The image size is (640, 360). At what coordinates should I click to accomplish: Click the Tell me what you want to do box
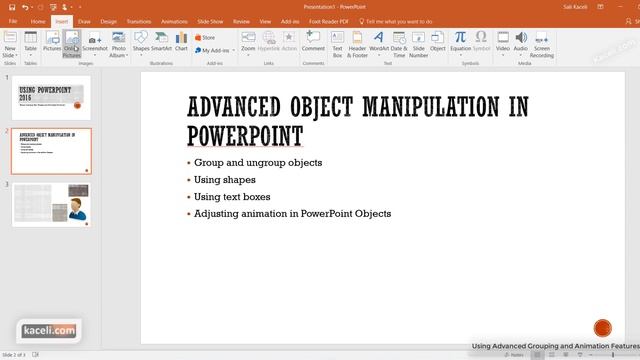tap(396, 21)
